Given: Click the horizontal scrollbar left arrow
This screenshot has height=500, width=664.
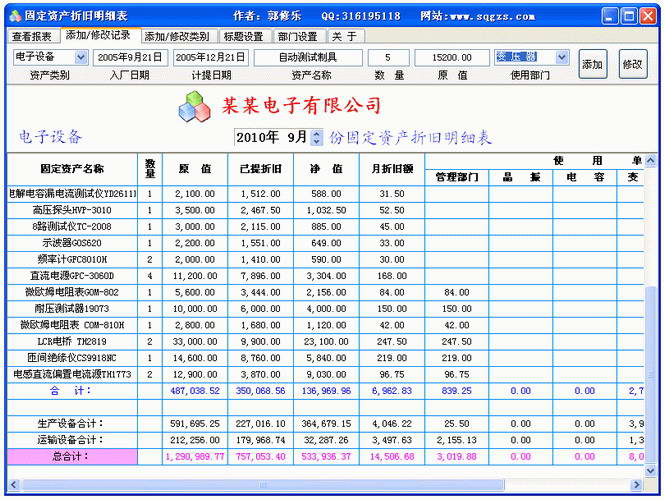Looking at the screenshot, I should 14,484.
